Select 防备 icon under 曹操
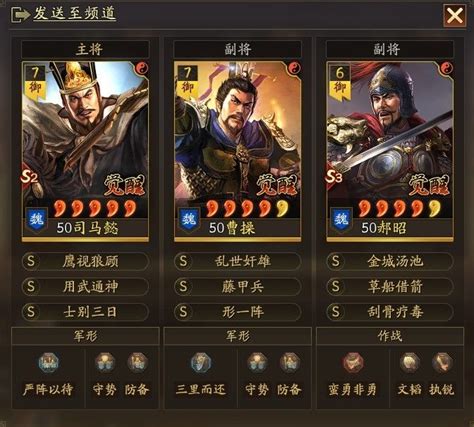Viewport: 474px width, 427px height. click(x=290, y=363)
